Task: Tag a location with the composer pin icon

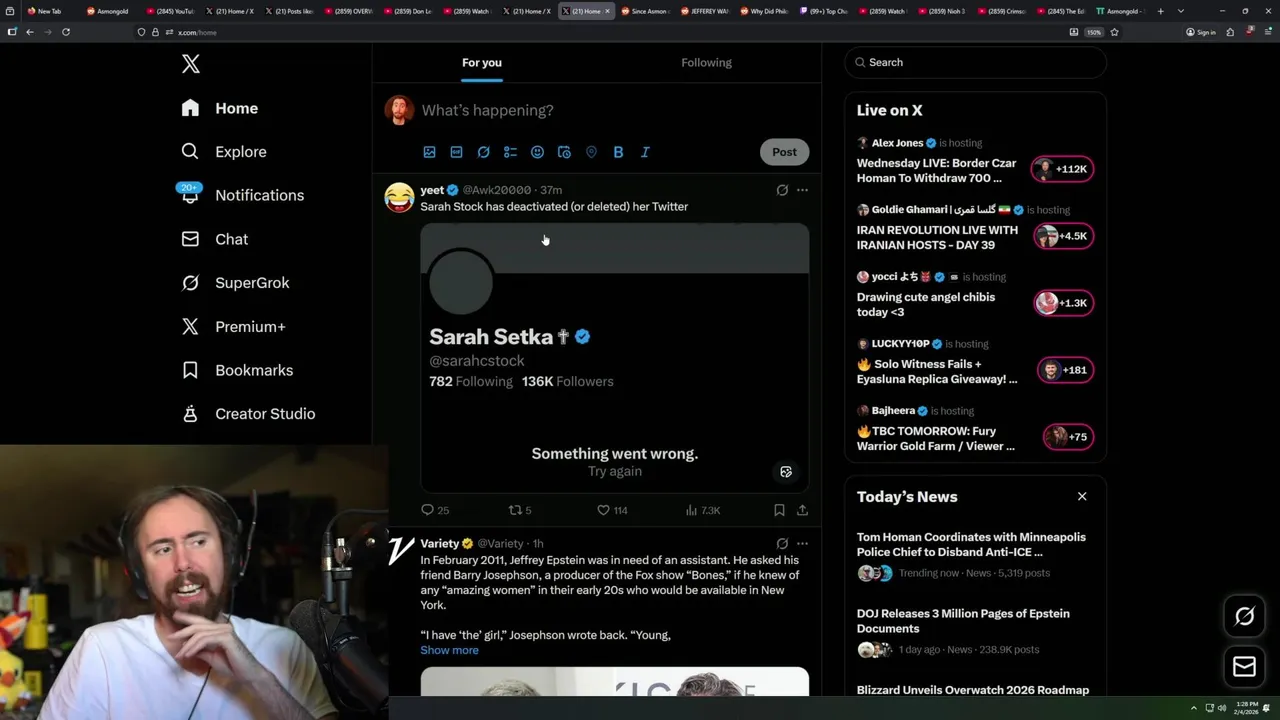Action: point(591,152)
